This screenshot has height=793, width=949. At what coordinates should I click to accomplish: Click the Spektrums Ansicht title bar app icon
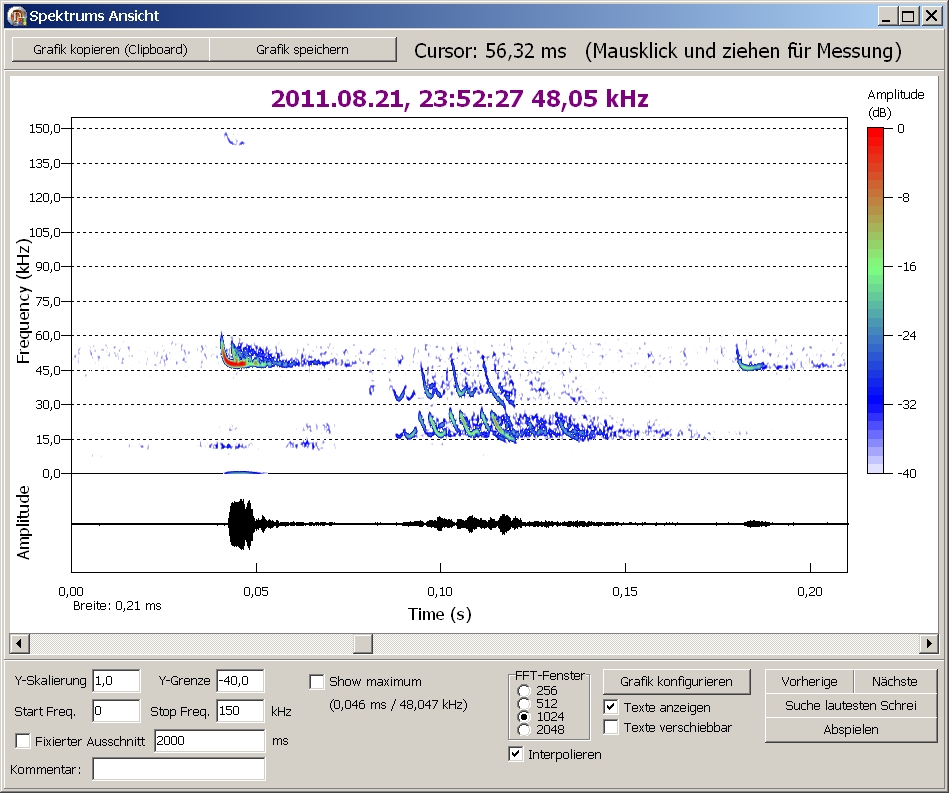[15, 16]
